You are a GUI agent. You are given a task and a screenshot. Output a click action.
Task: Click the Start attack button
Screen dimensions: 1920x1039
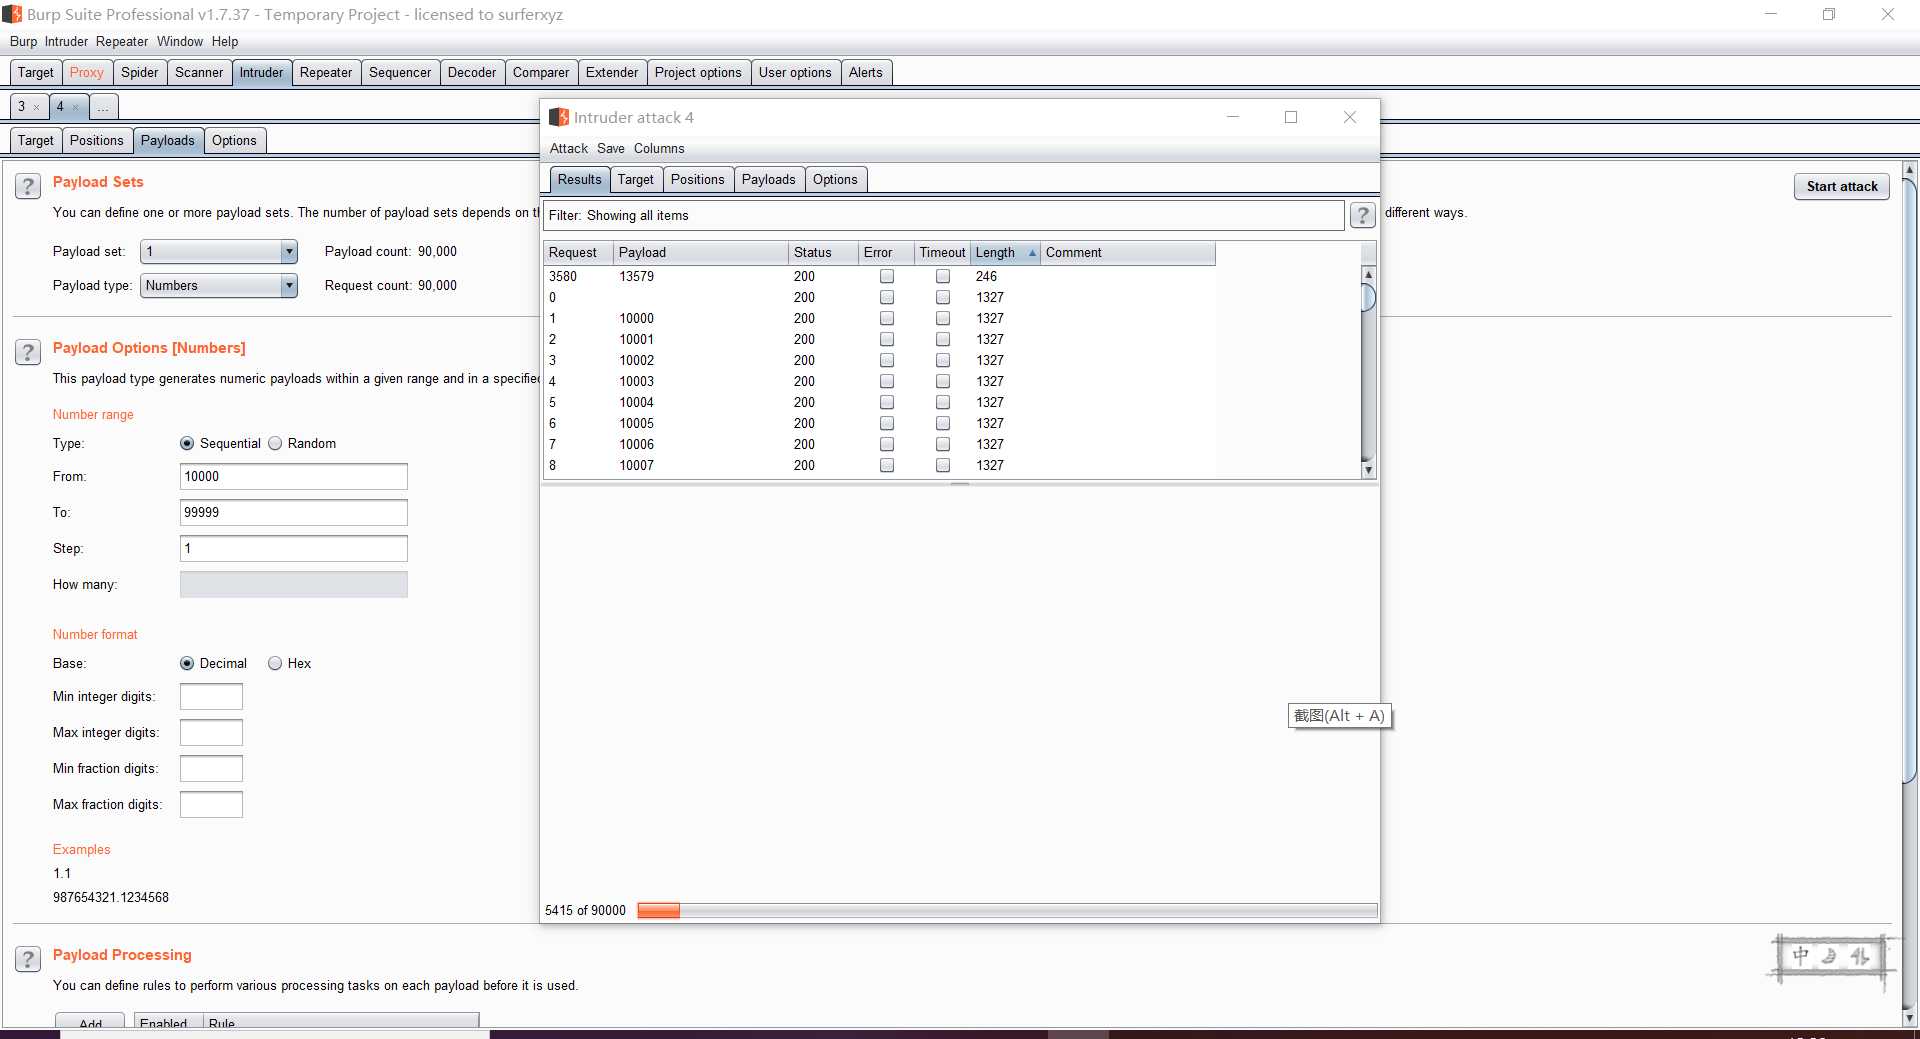[x=1842, y=186]
